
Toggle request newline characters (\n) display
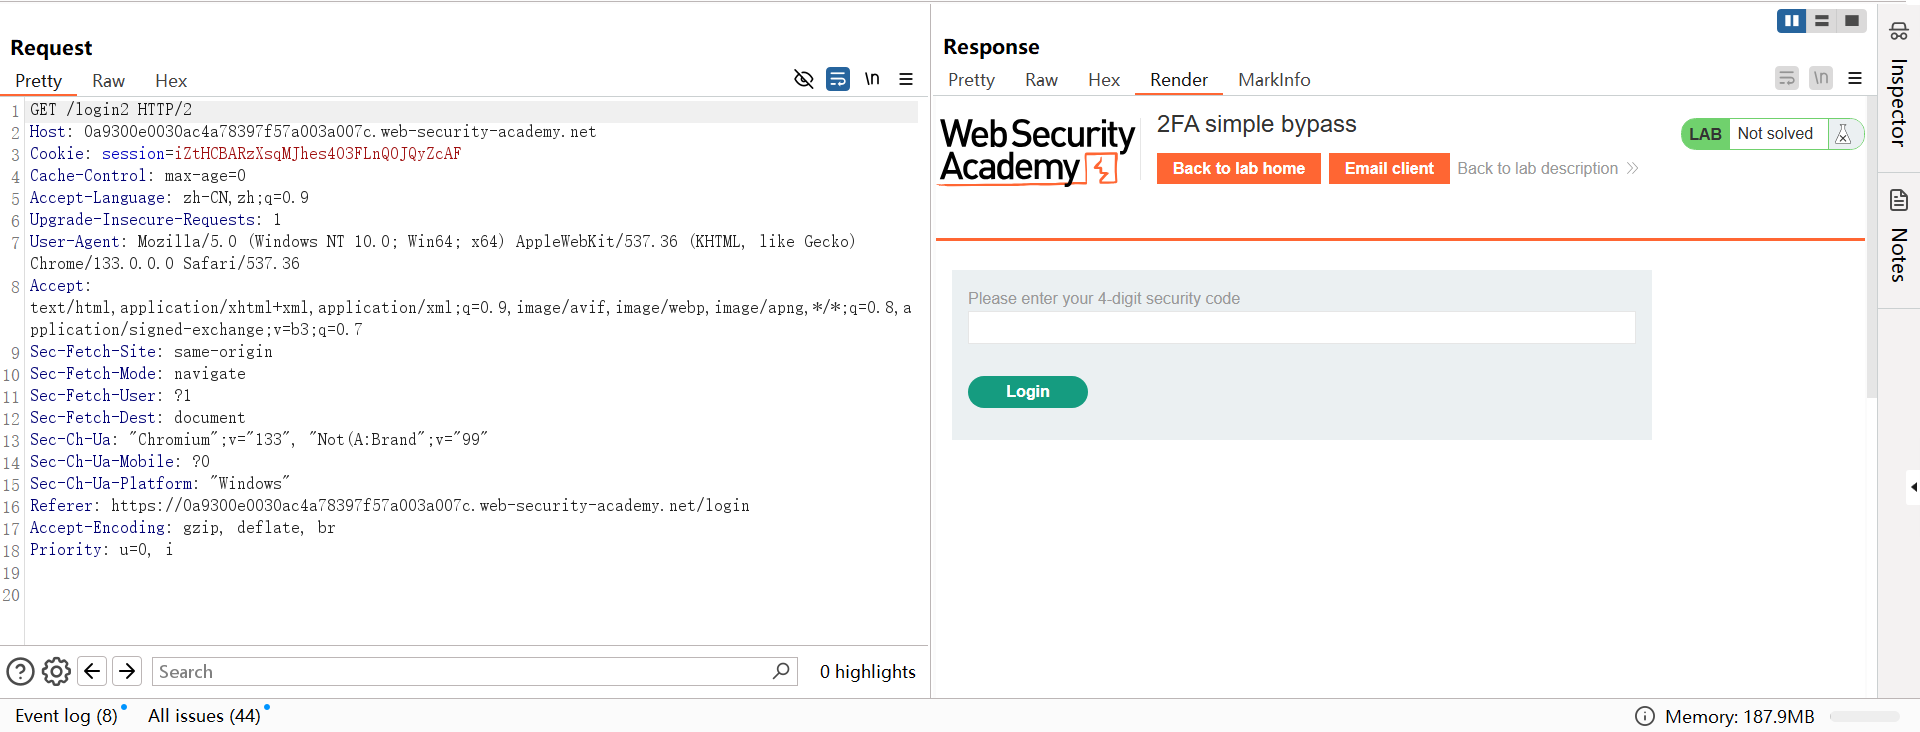click(872, 79)
